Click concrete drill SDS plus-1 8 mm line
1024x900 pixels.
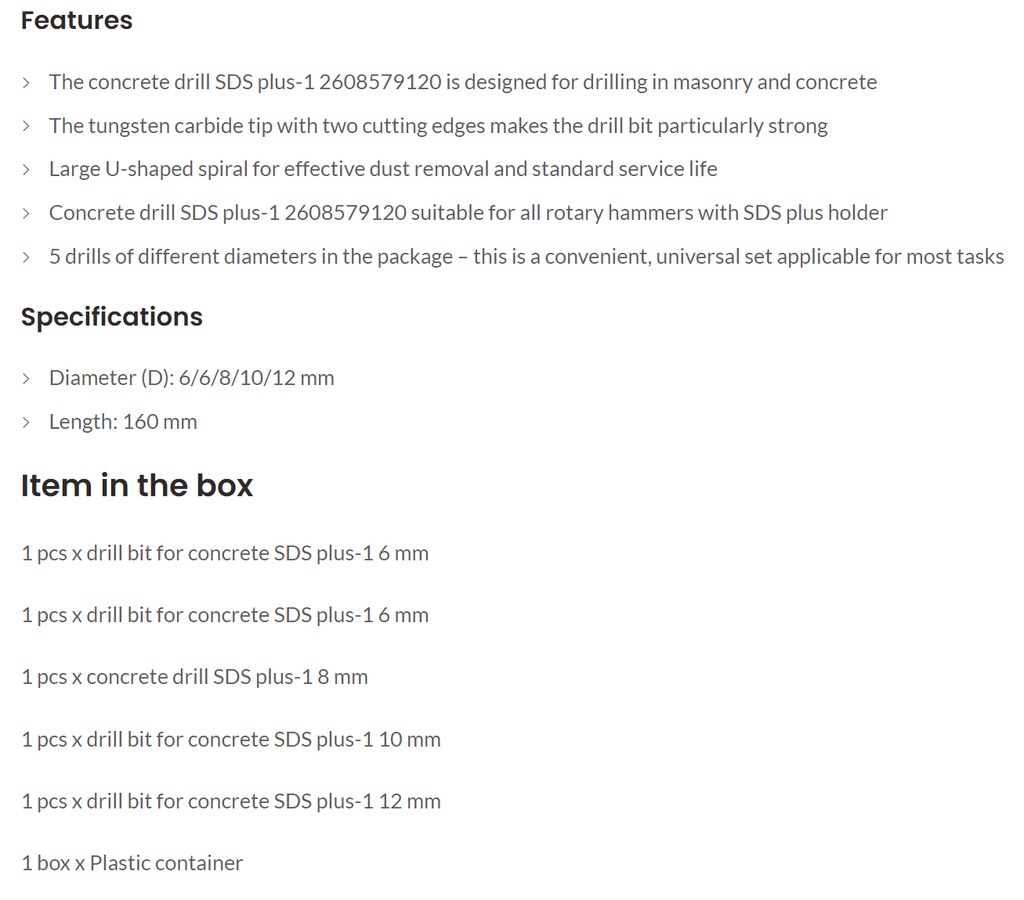[195, 677]
